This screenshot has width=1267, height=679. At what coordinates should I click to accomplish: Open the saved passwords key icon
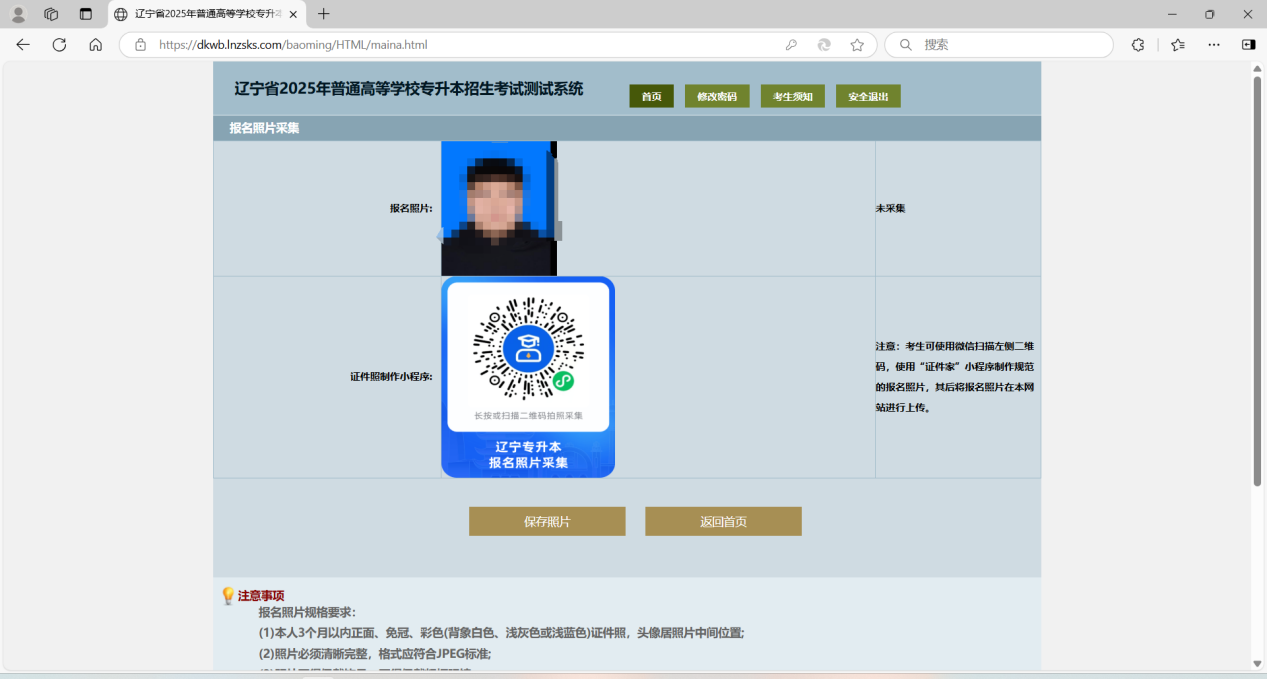tap(791, 45)
